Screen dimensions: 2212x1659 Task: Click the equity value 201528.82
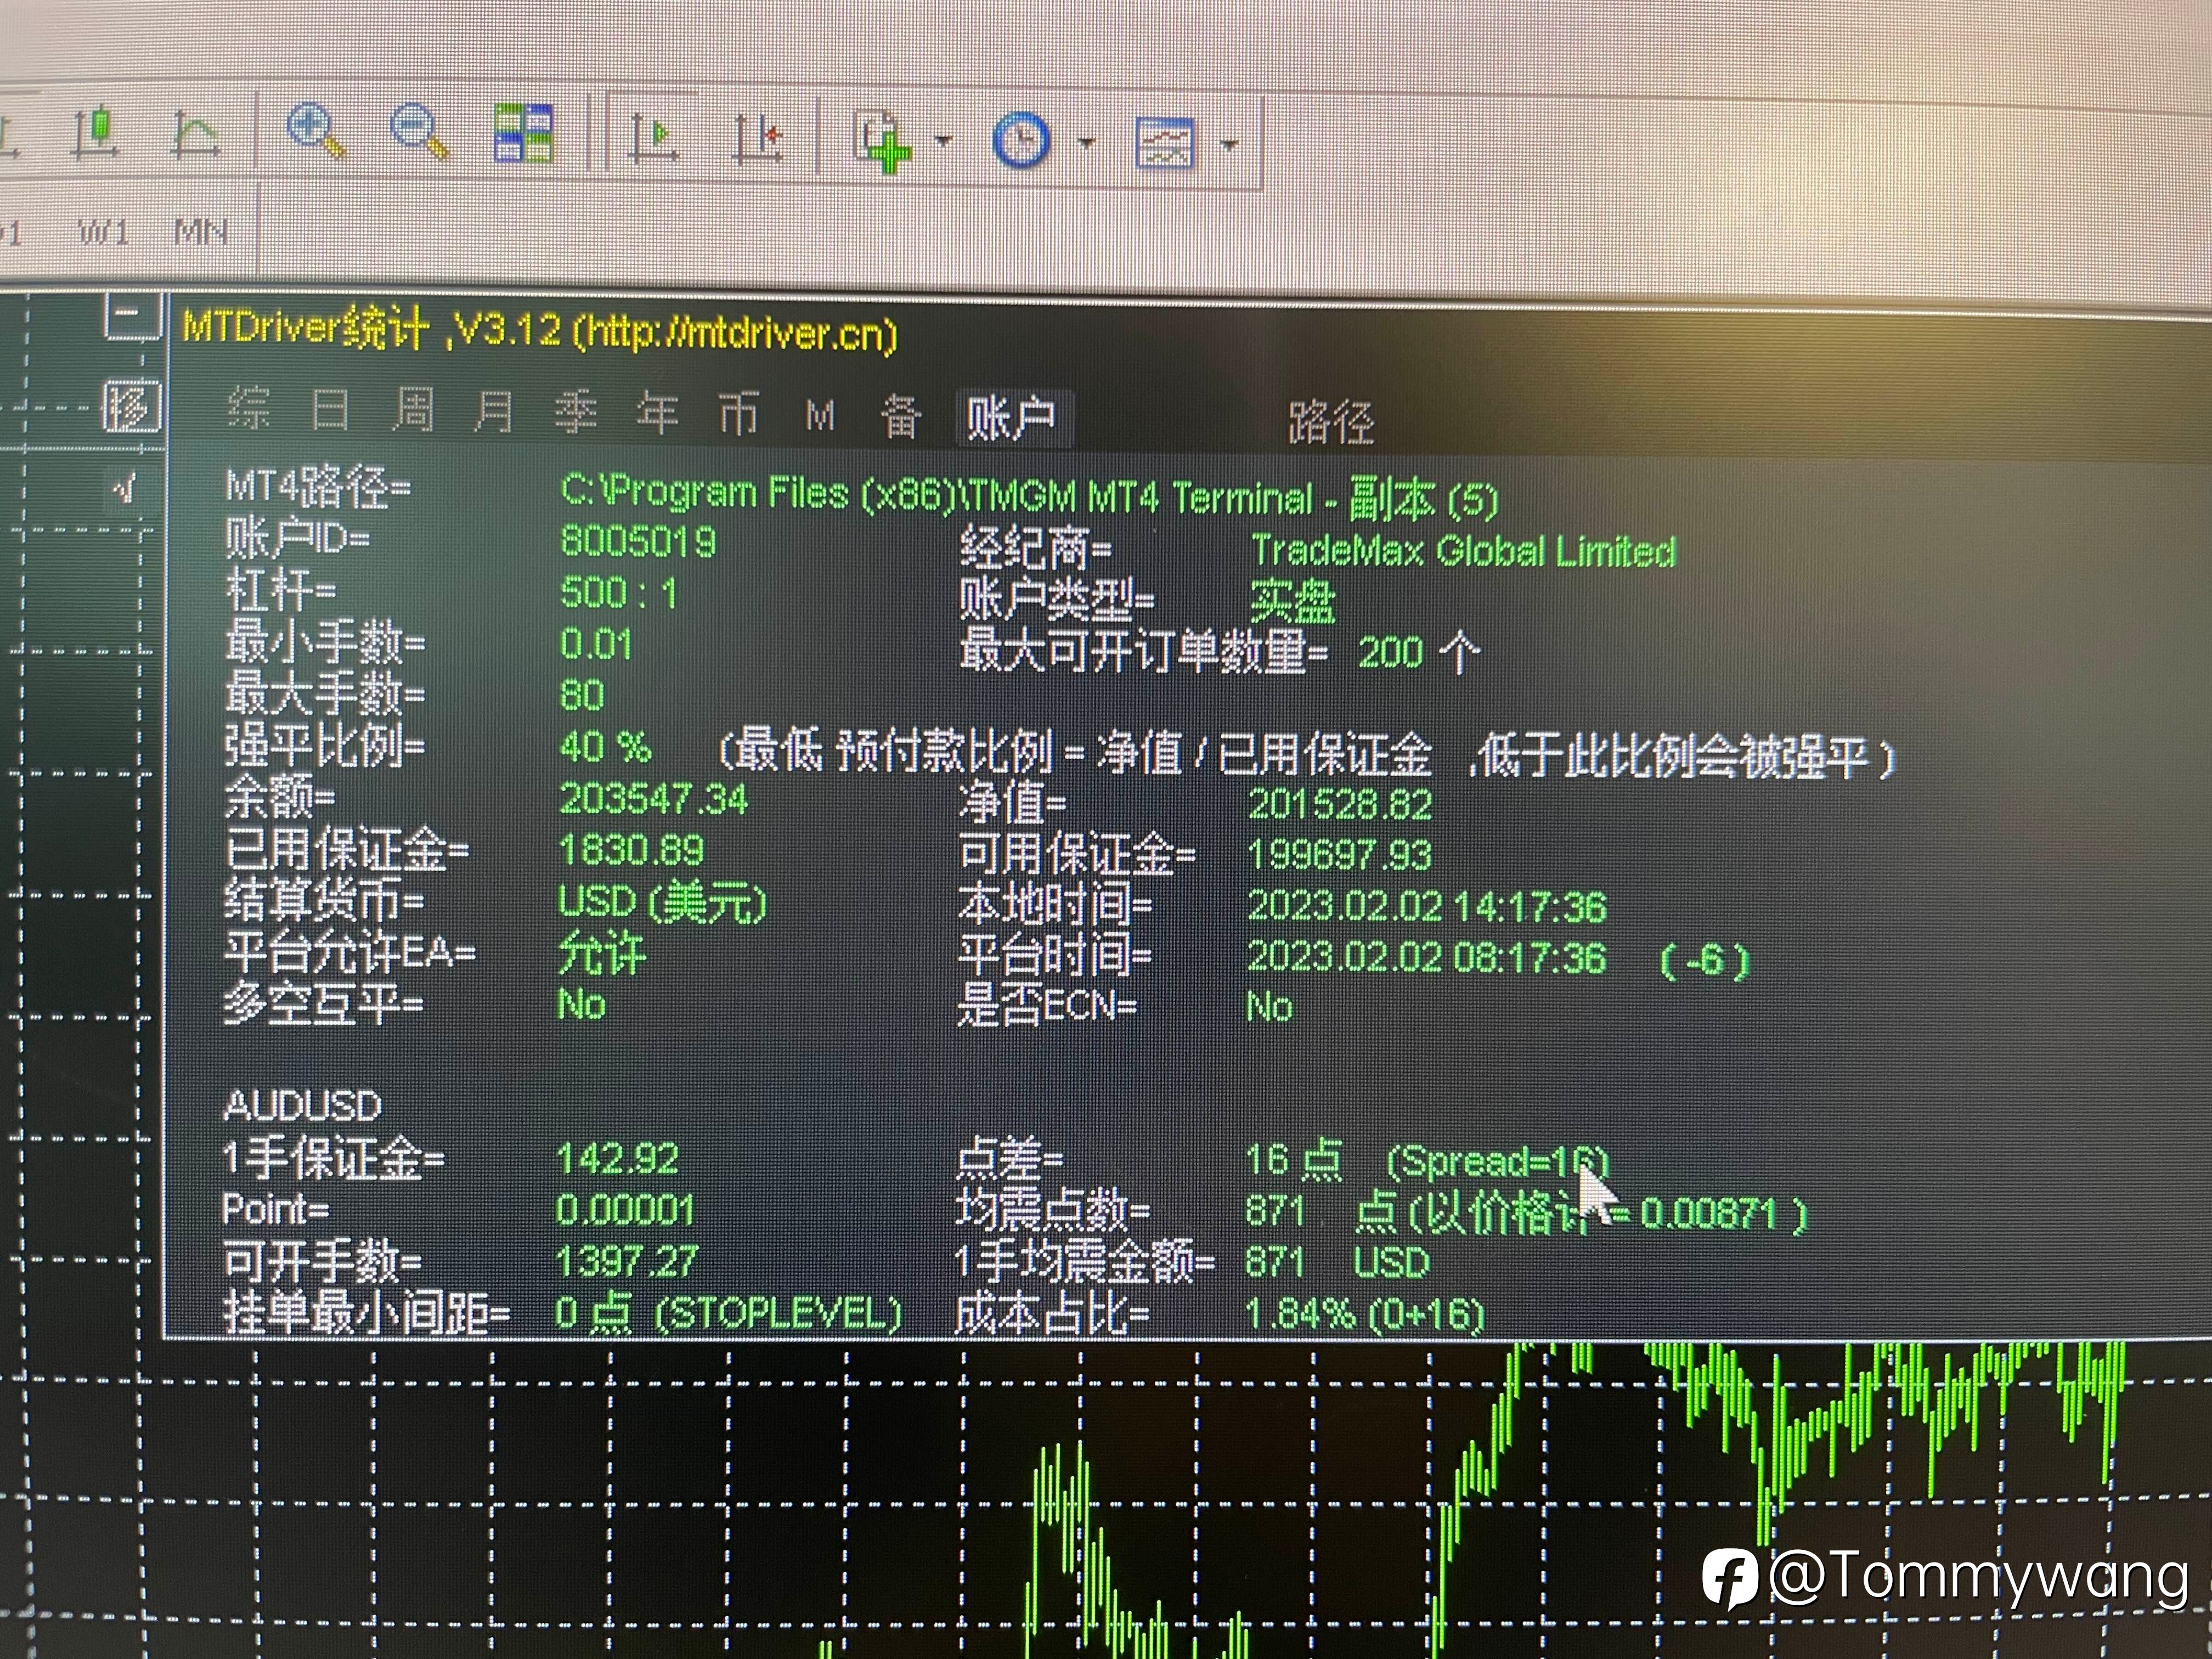(1340, 805)
